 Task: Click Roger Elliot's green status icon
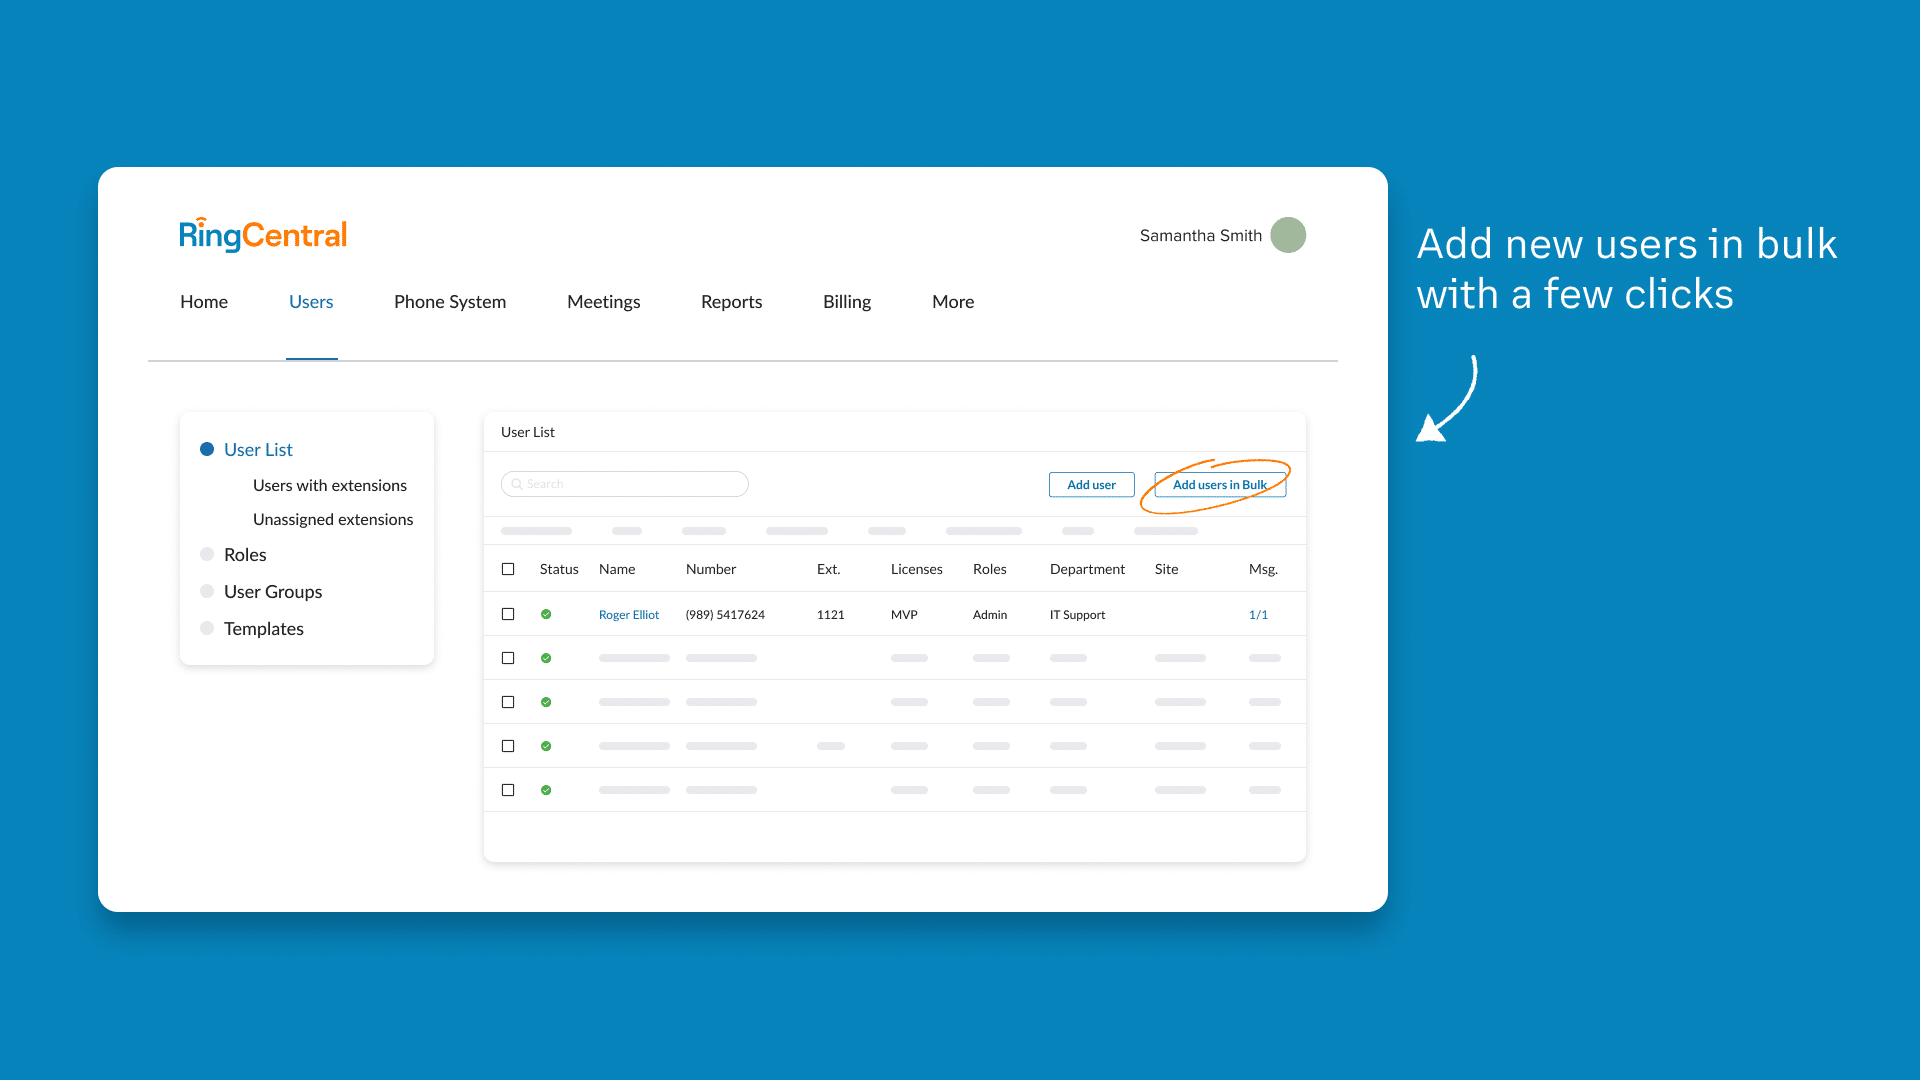546,614
